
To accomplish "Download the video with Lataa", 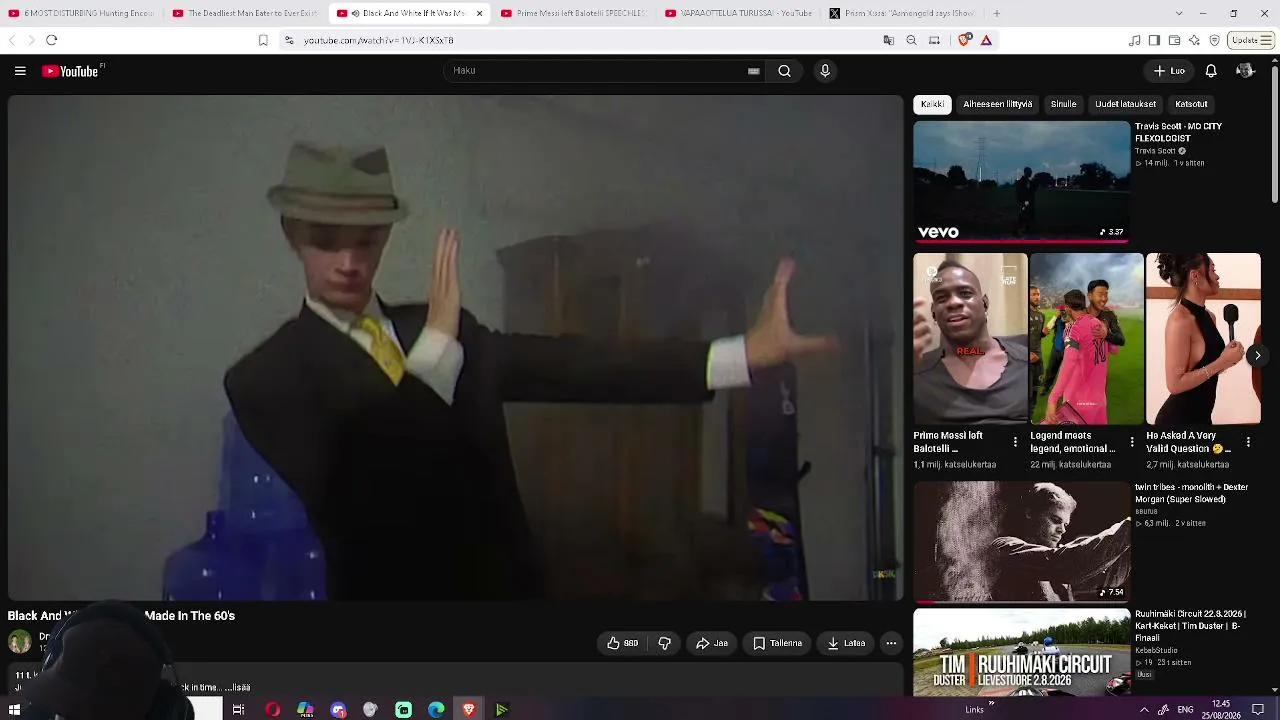I will (x=846, y=643).
